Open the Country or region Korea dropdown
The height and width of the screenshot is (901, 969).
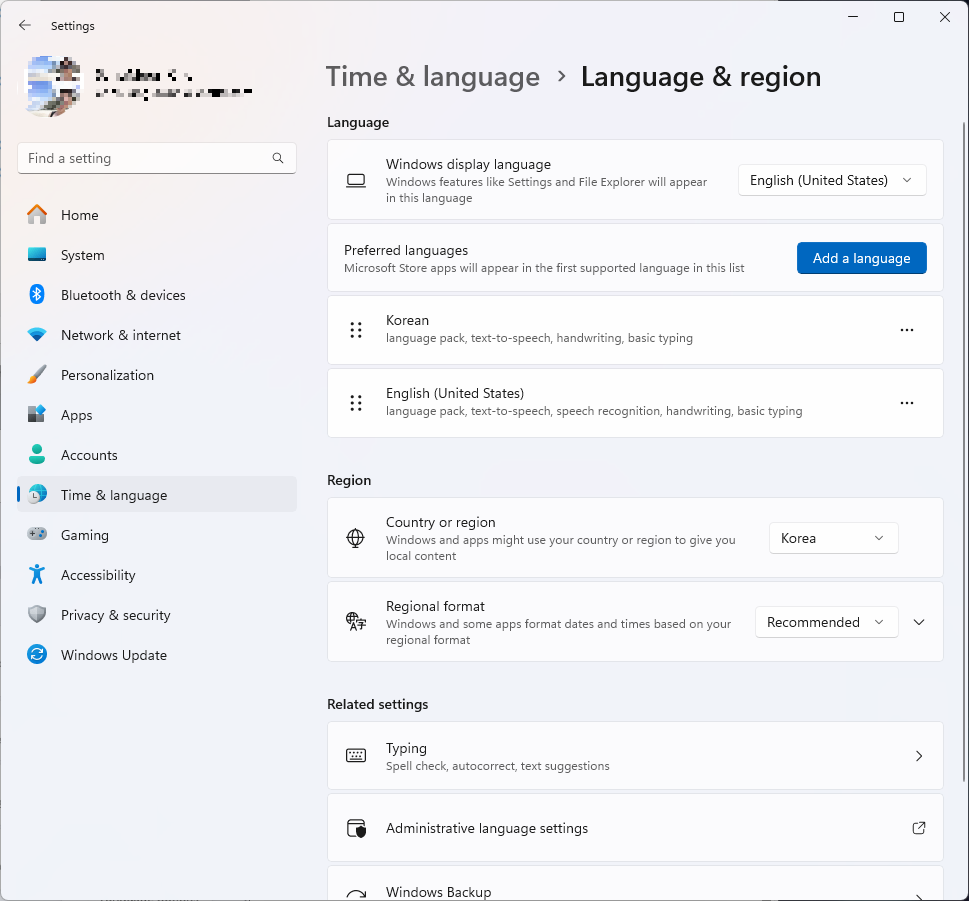tap(833, 538)
